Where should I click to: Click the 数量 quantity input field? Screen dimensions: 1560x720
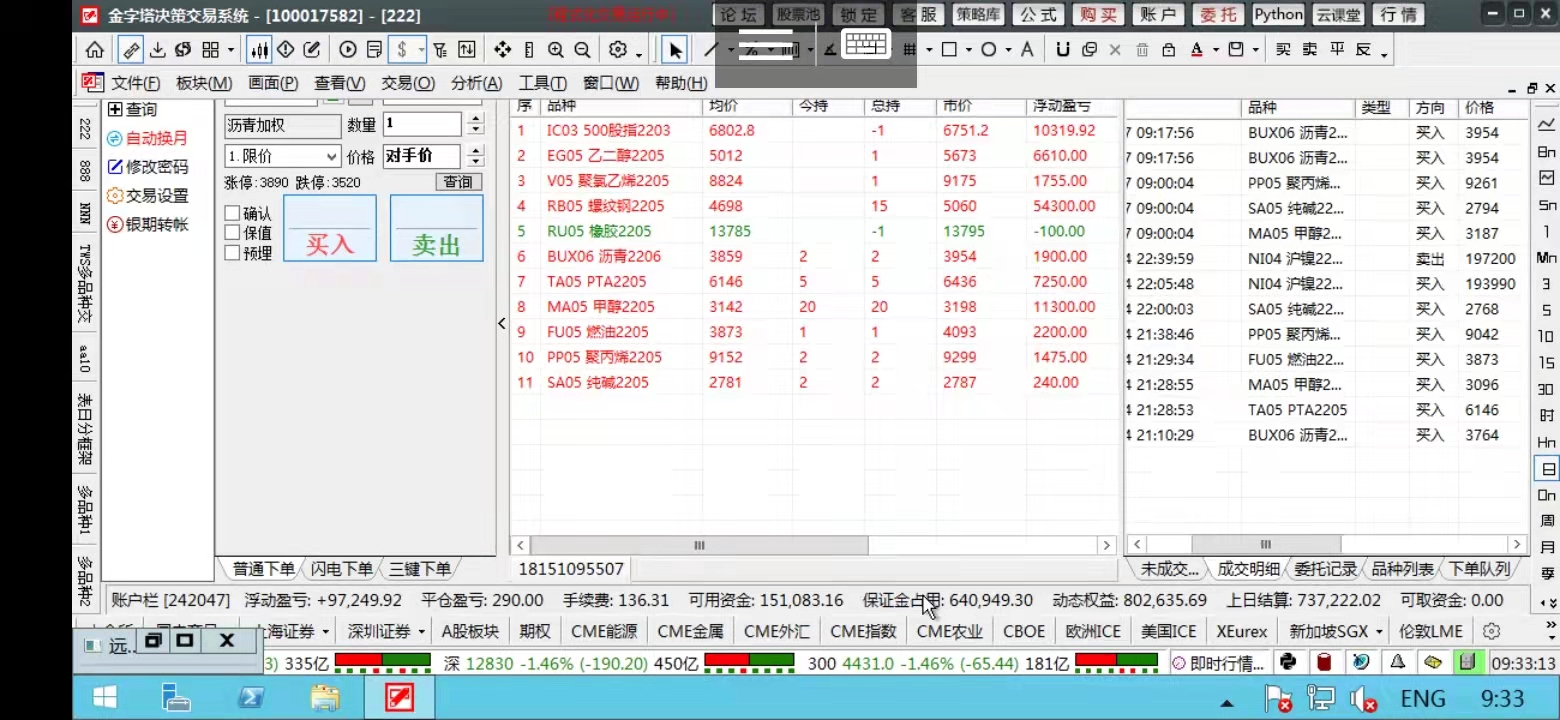pos(422,124)
